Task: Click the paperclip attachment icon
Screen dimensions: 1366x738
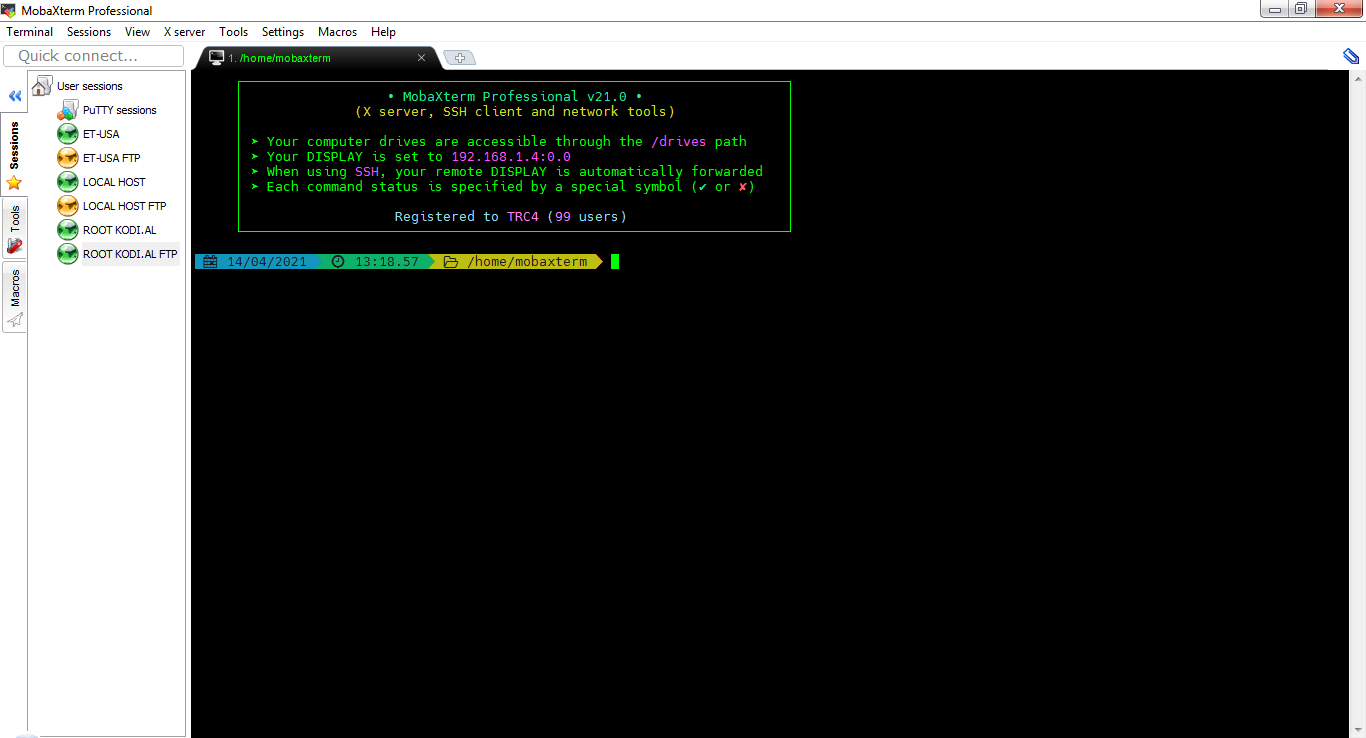Action: pyautogui.click(x=1351, y=57)
